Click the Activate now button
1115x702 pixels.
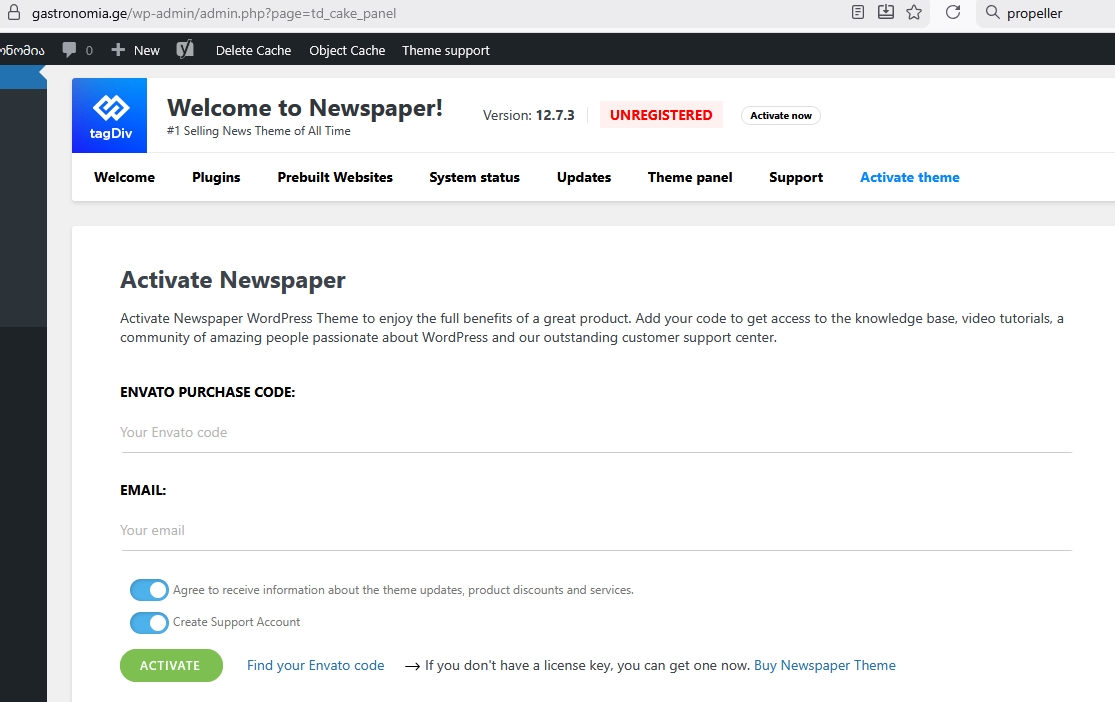(x=781, y=115)
